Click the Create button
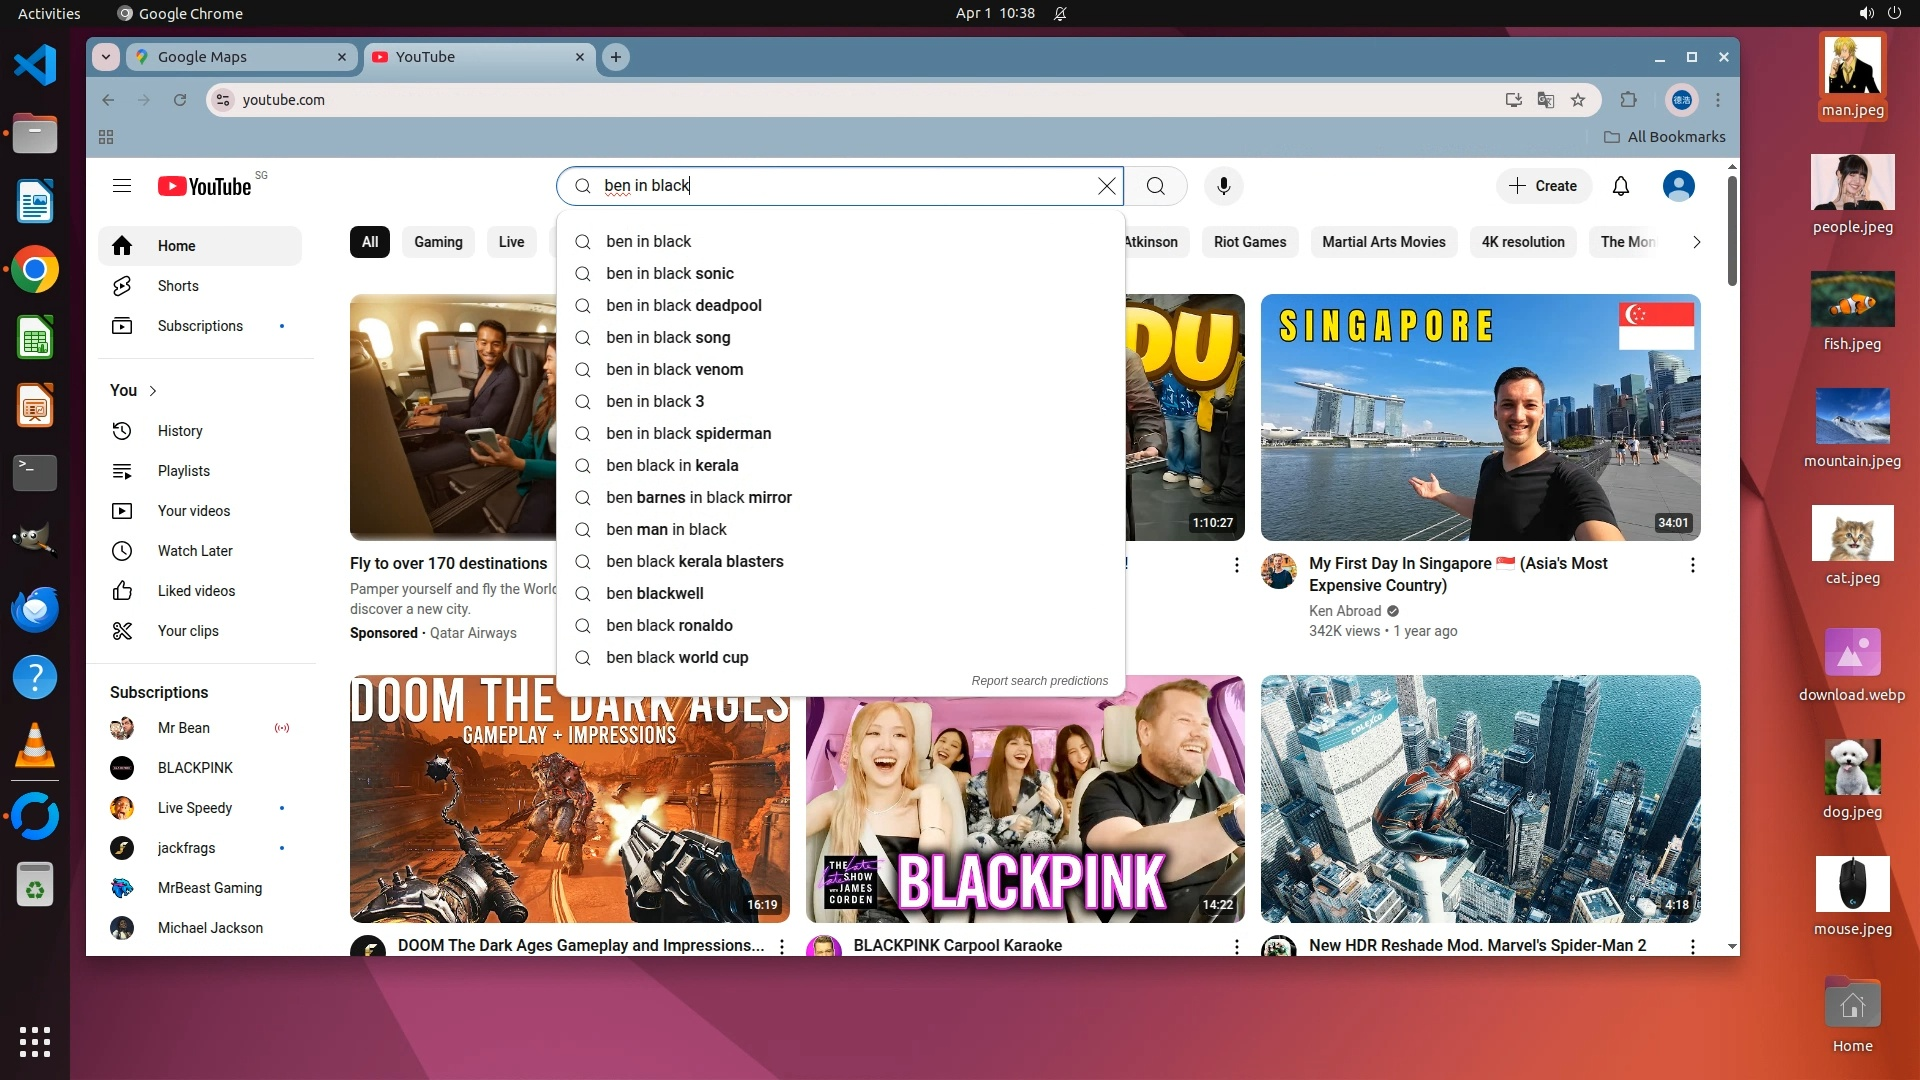 point(1543,186)
